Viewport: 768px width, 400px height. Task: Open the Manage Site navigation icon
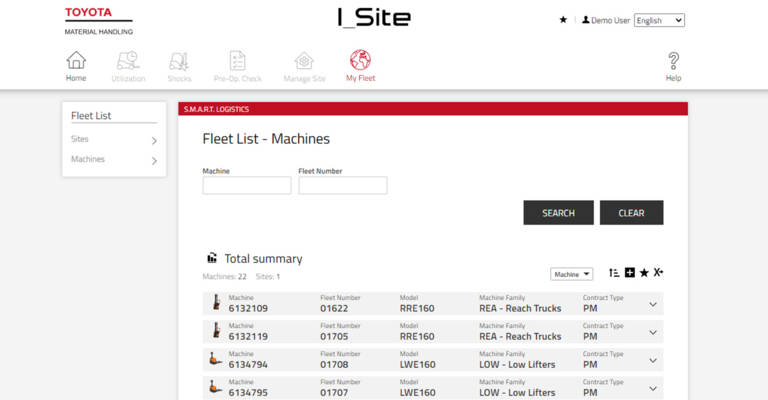304,61
